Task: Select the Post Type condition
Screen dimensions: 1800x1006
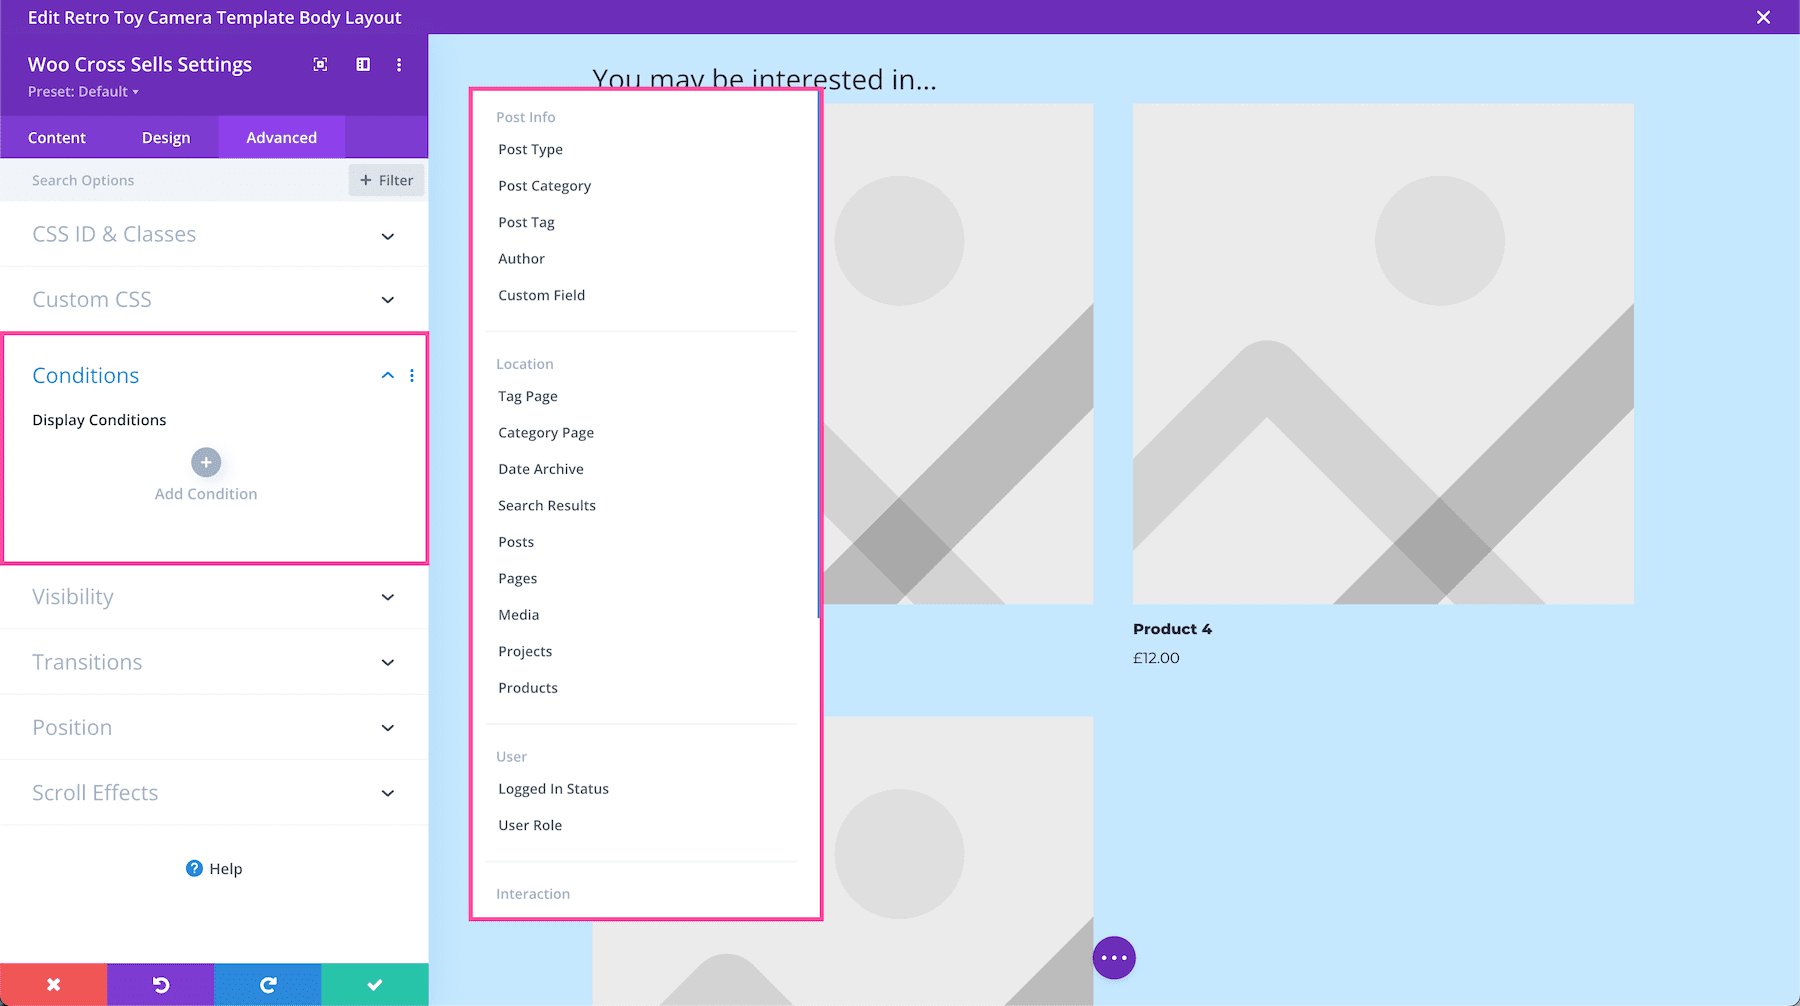Action: 530,149
